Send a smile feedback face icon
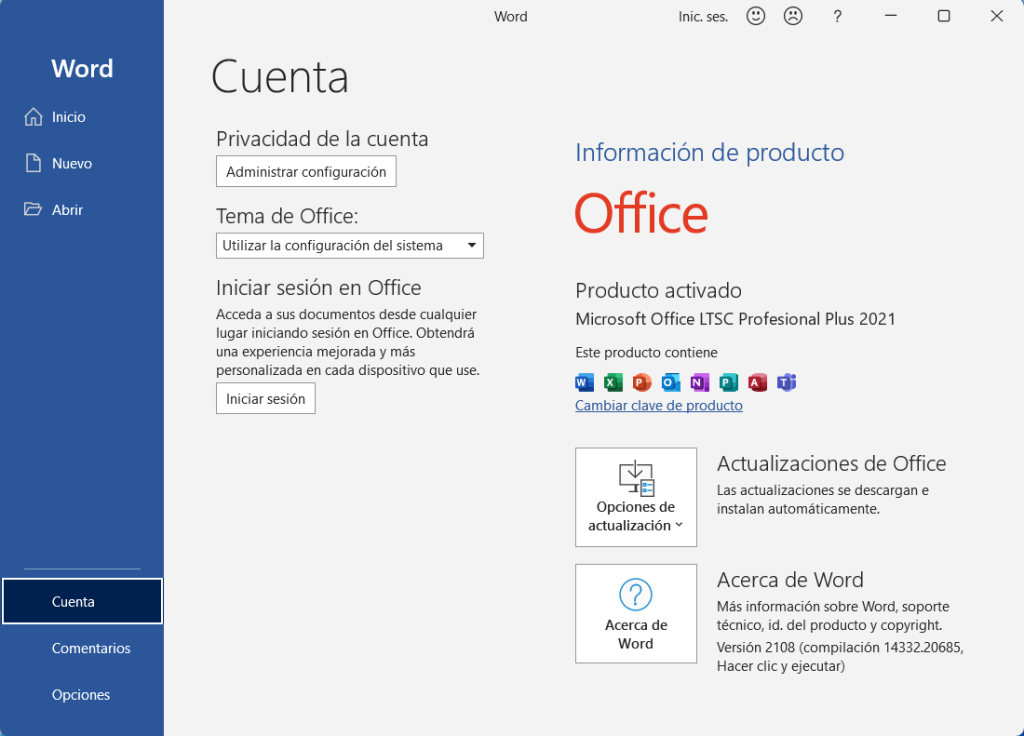The height and width of the screenshot is (736, 1024). (756, 16)
